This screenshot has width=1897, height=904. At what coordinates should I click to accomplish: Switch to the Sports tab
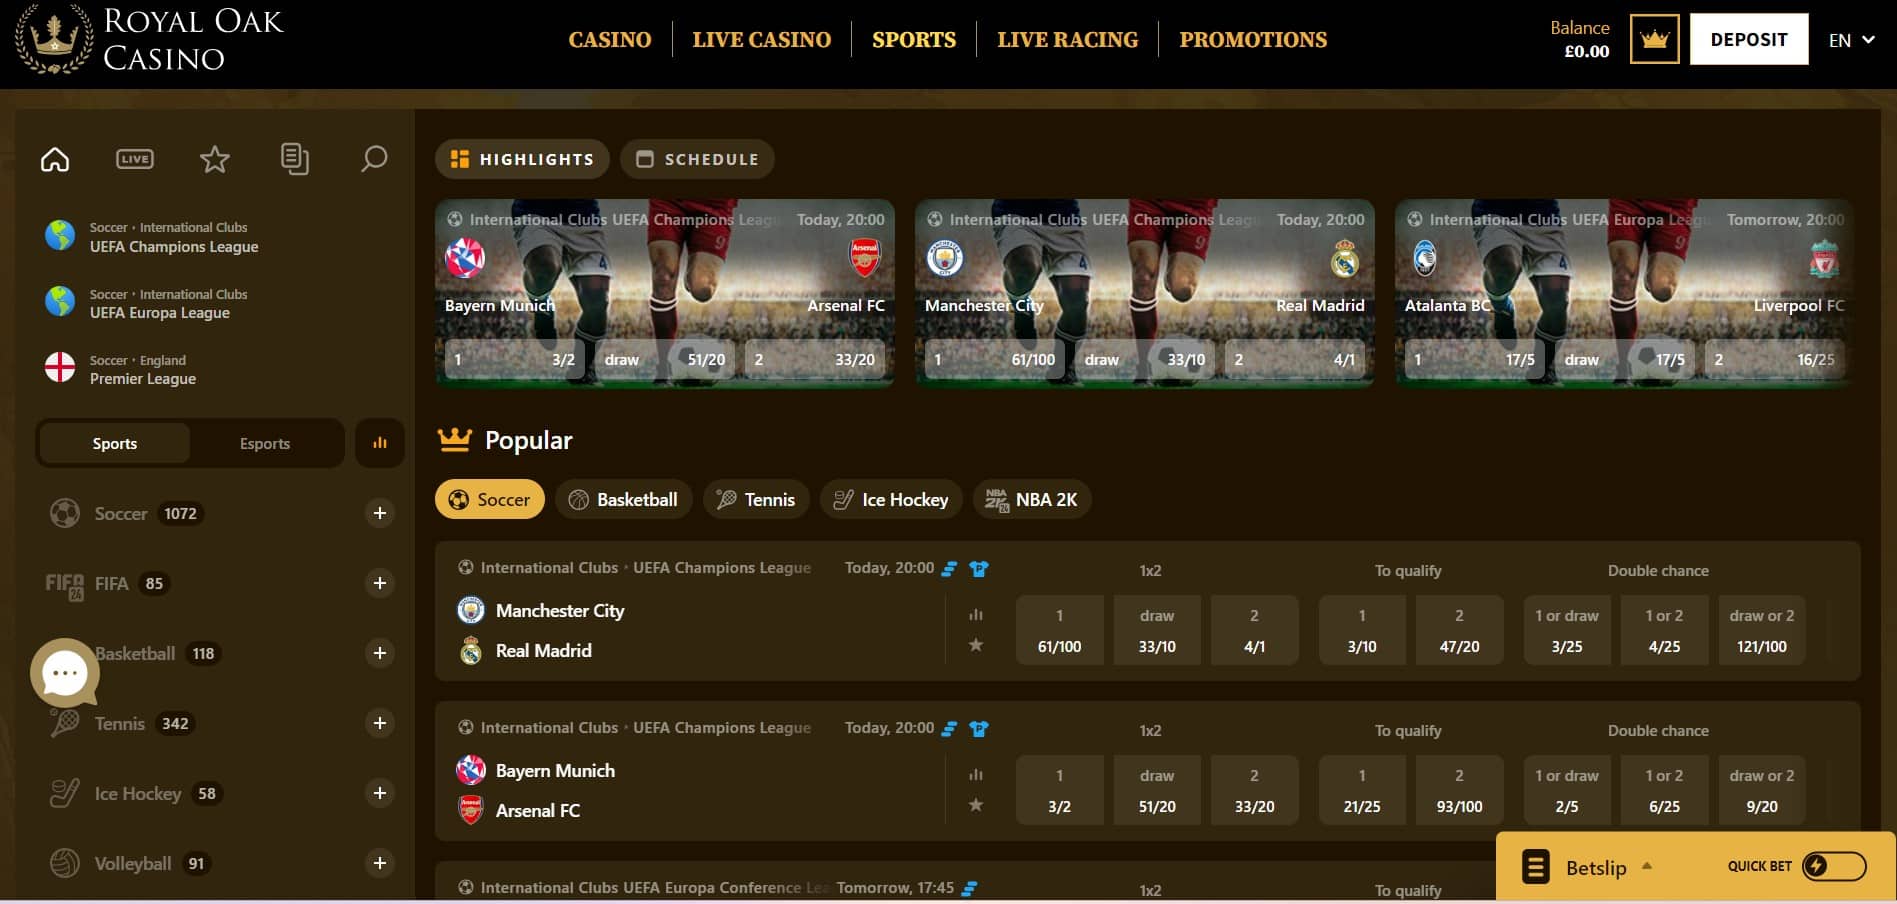coord(115,443)
